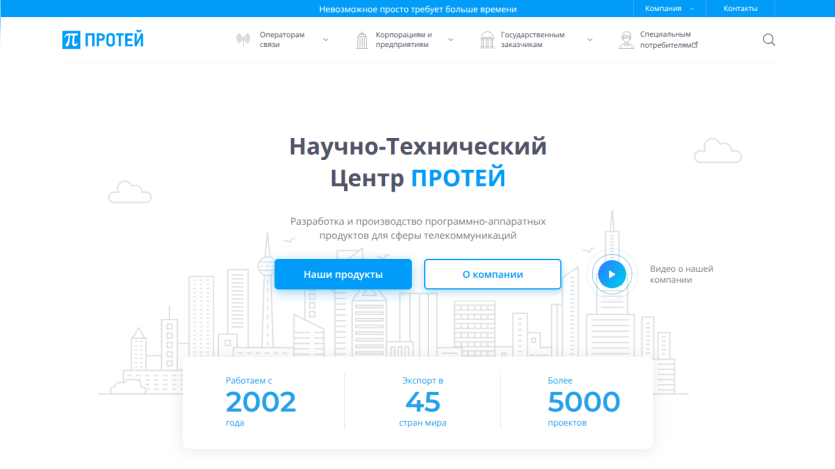Expand the Корпорациям и предприятиям chevron

(x=451, y=40)
